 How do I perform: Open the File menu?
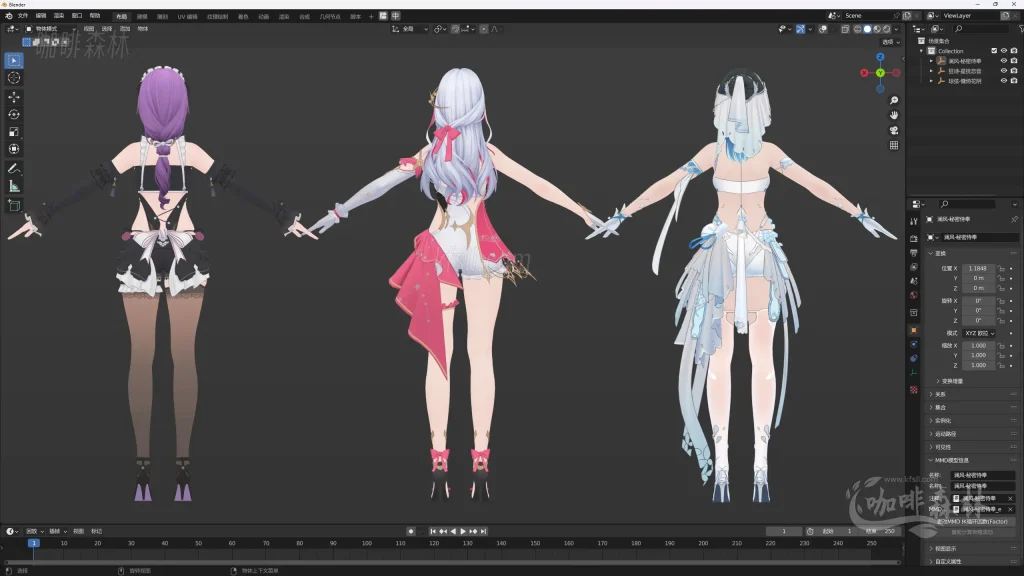pos(23,16)
